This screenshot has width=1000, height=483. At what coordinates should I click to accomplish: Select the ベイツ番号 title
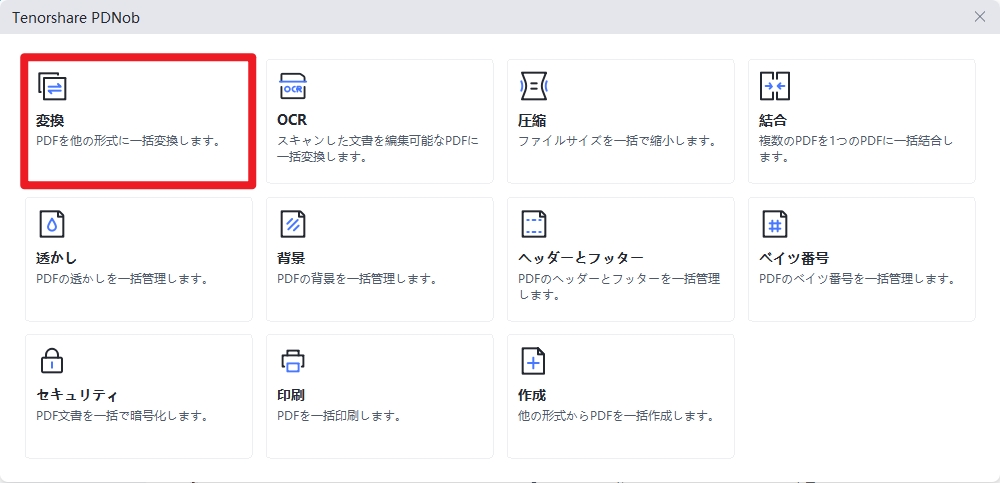[x=794, y=258]
